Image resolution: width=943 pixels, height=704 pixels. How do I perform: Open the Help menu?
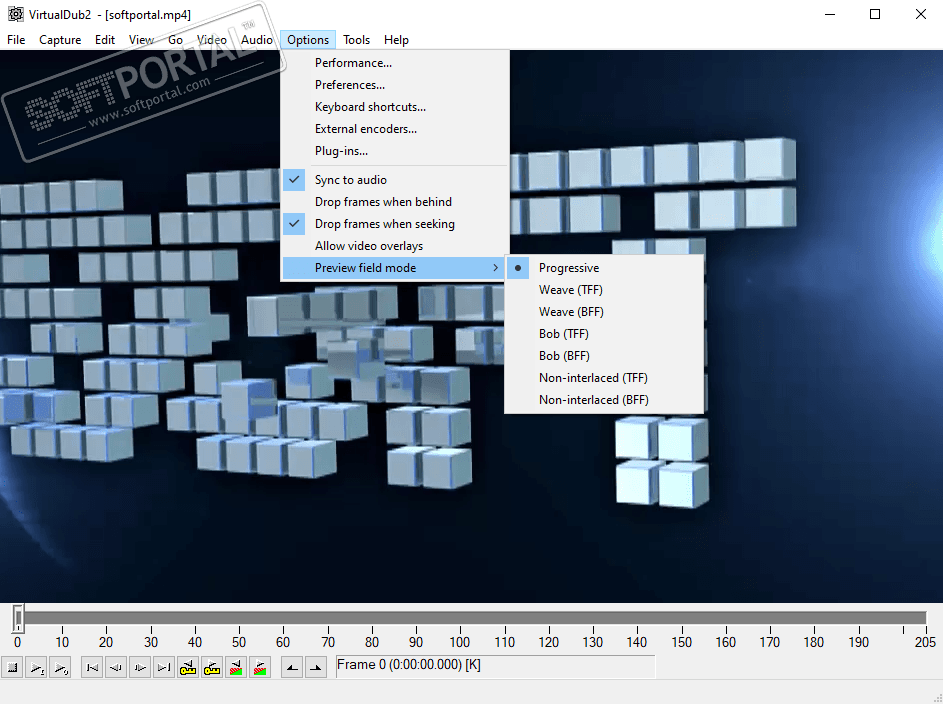pos(396,40)
